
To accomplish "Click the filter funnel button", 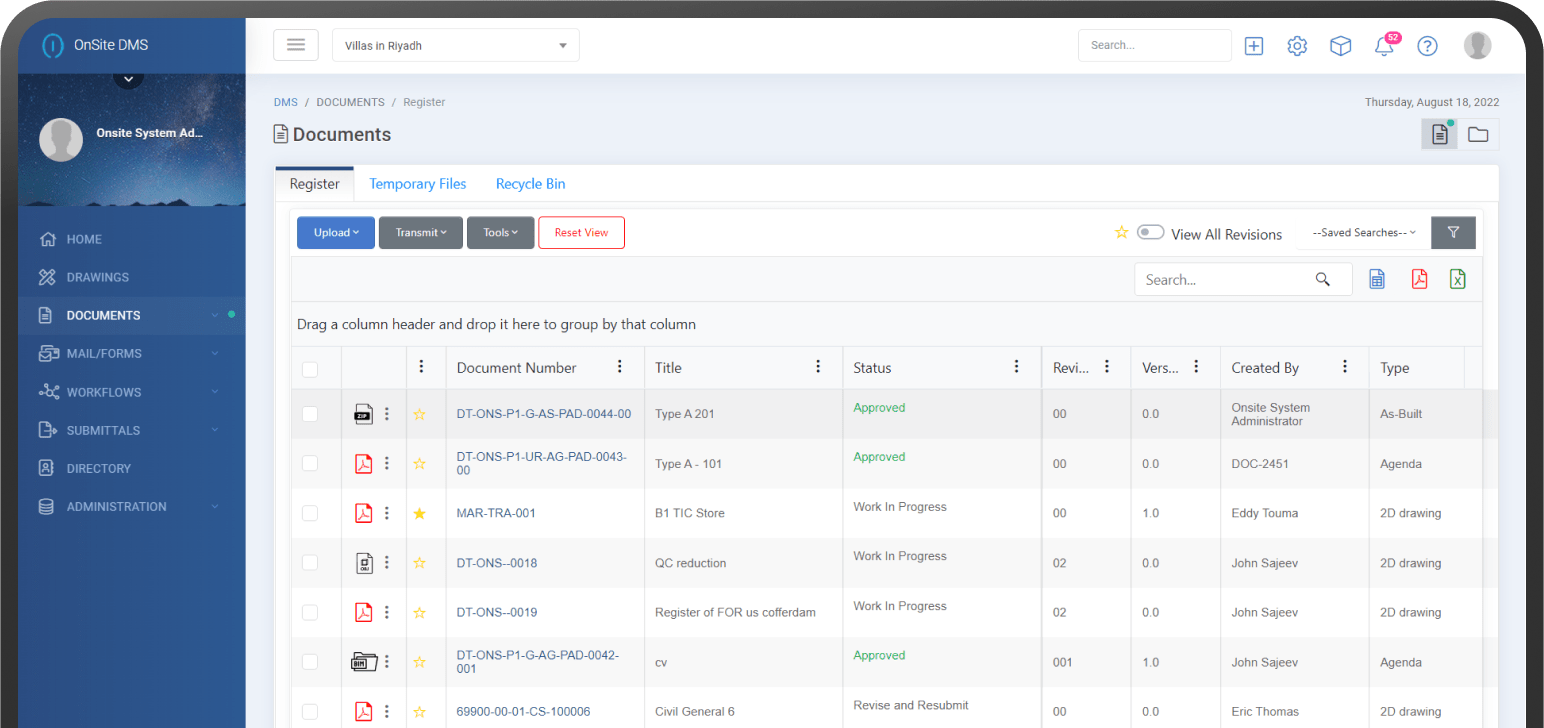I will click(1453, 233).
